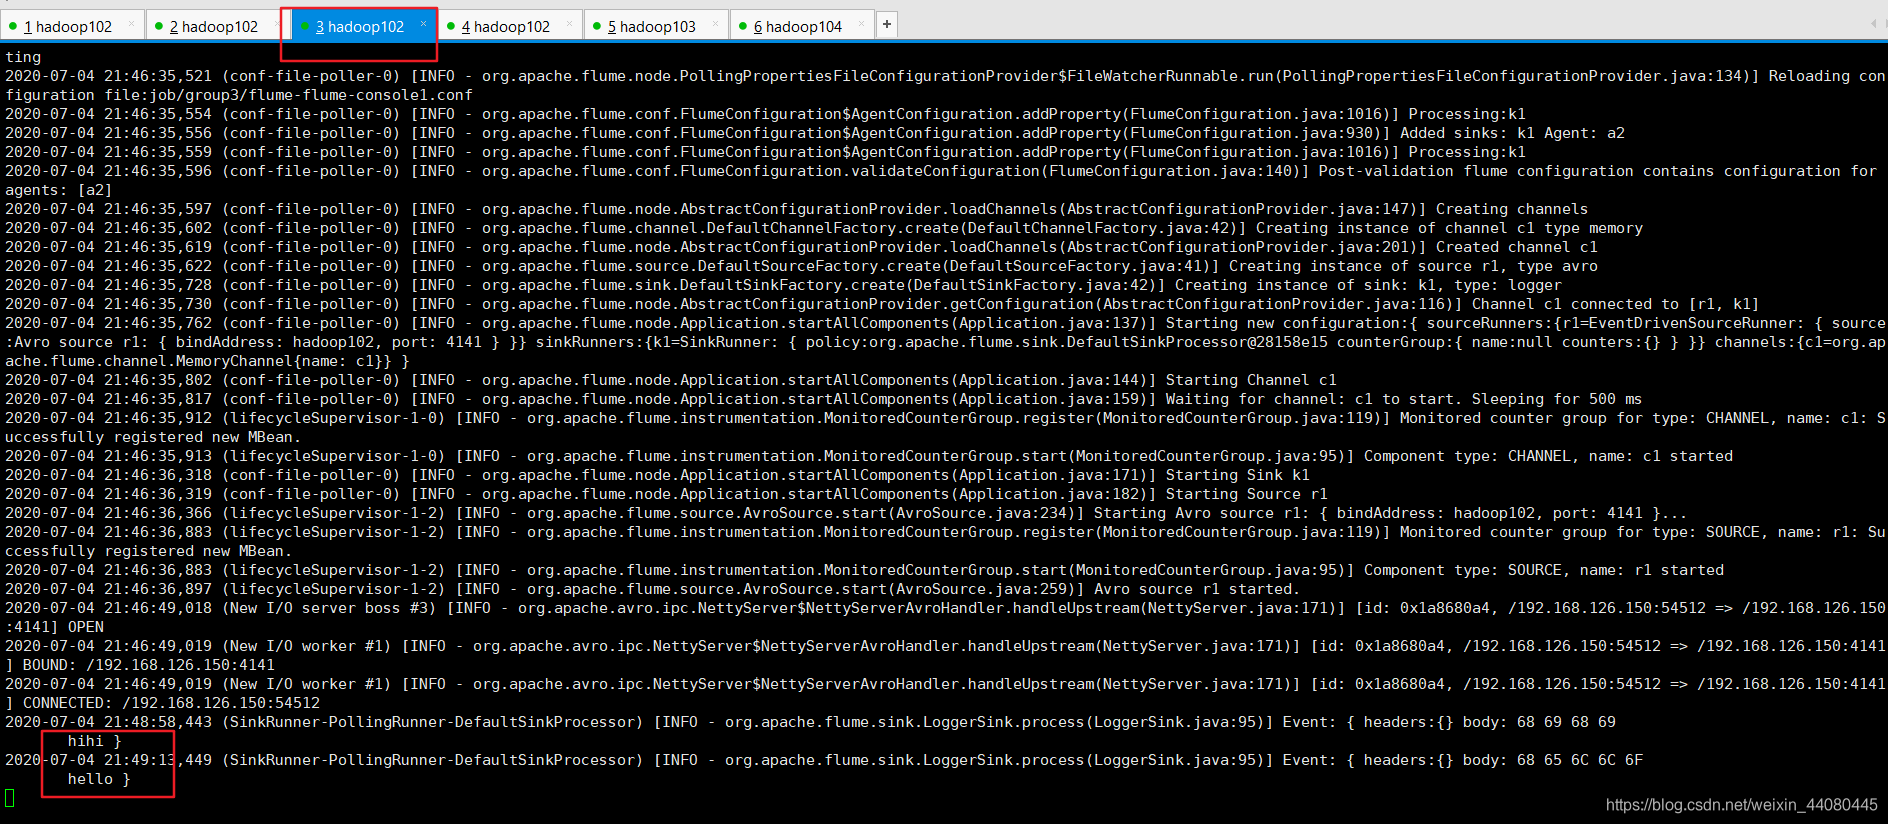Open the 5 hadoop103 session tab
The height and width of the screenshot is (824, 1888).
pyautogui.click(x=656, y=26)
